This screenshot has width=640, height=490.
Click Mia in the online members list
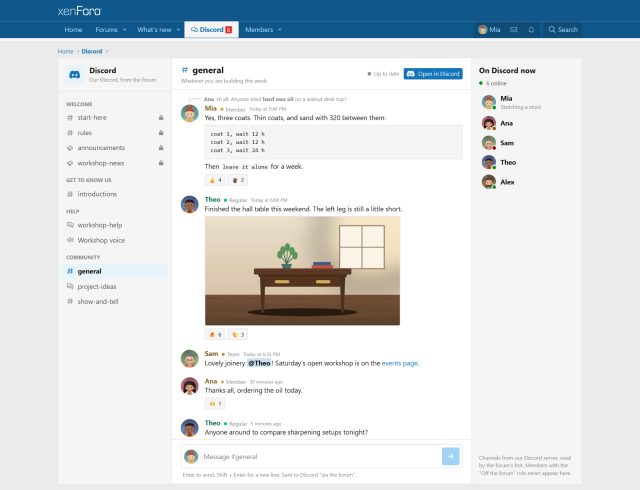point(525,102)
